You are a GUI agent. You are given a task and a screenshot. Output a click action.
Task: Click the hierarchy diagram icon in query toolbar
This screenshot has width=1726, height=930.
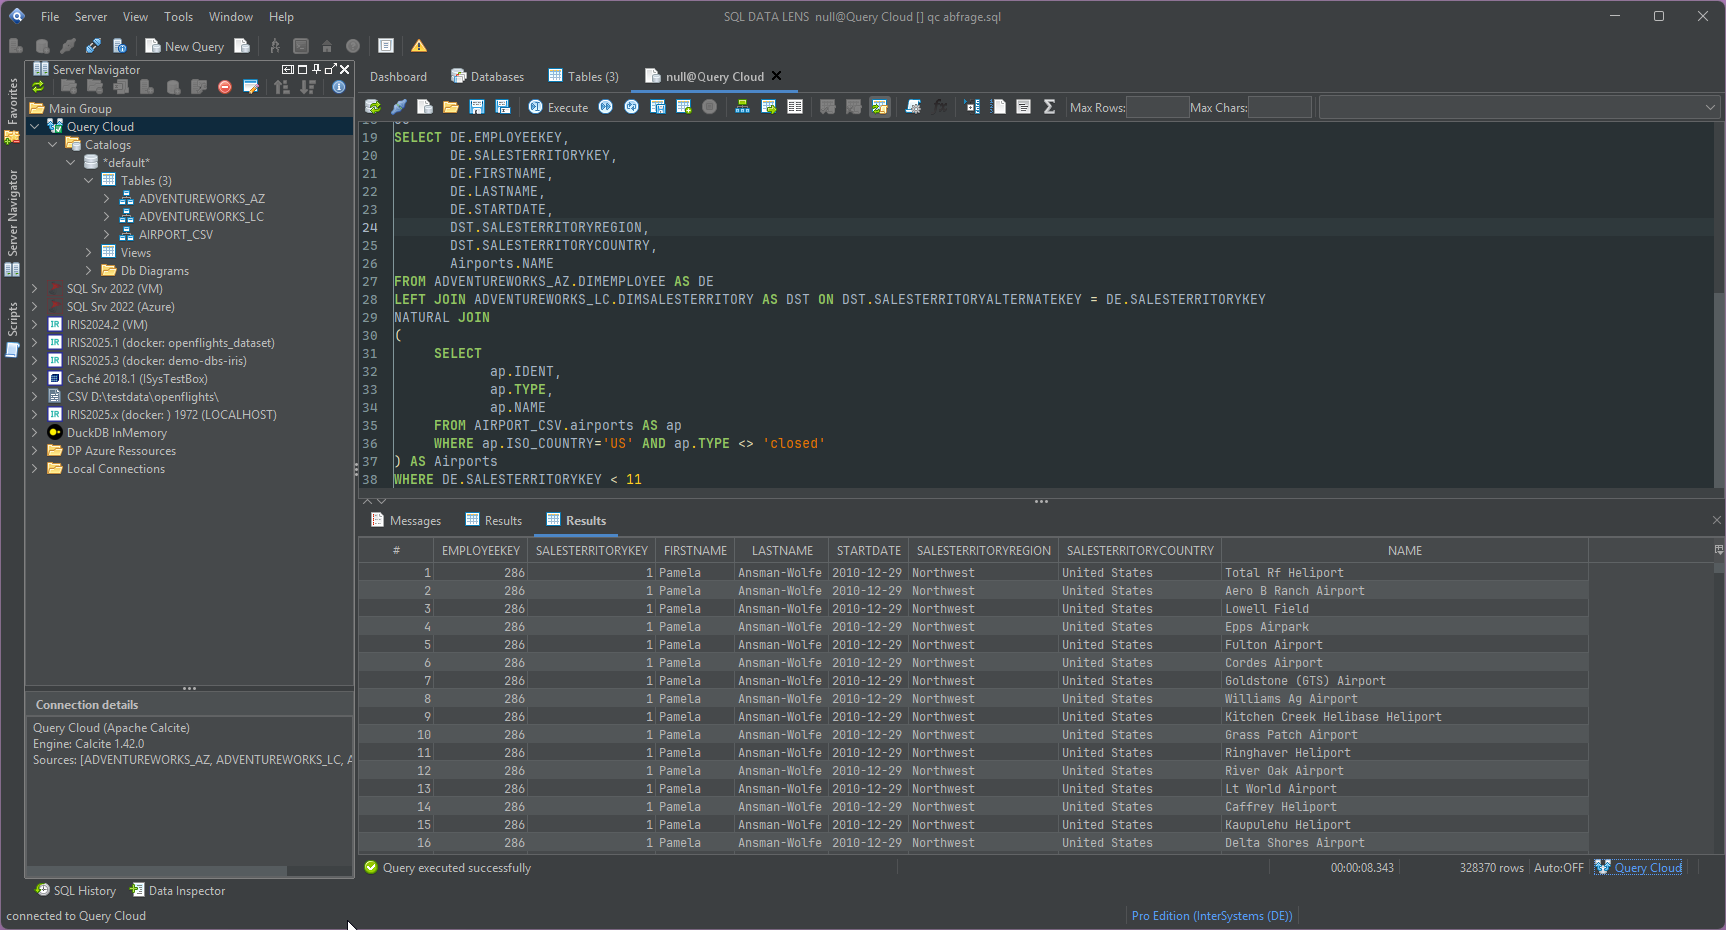click(743, 107)
